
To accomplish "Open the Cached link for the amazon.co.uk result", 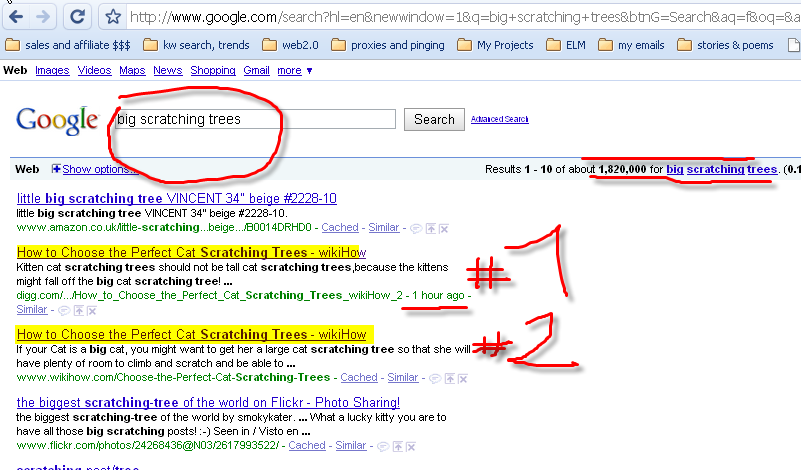I will coord(340,227).
